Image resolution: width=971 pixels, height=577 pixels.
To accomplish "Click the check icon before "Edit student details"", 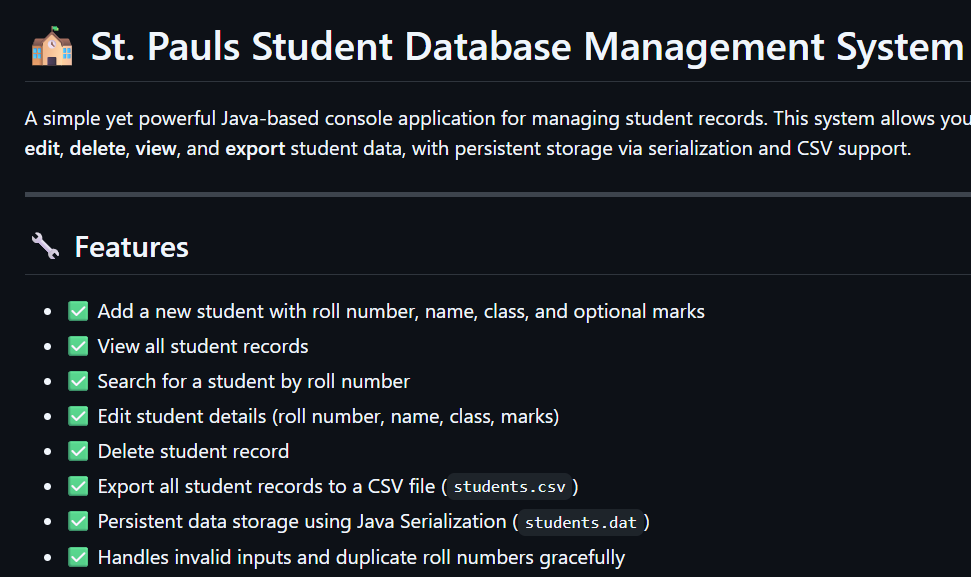I will [78, 416].
